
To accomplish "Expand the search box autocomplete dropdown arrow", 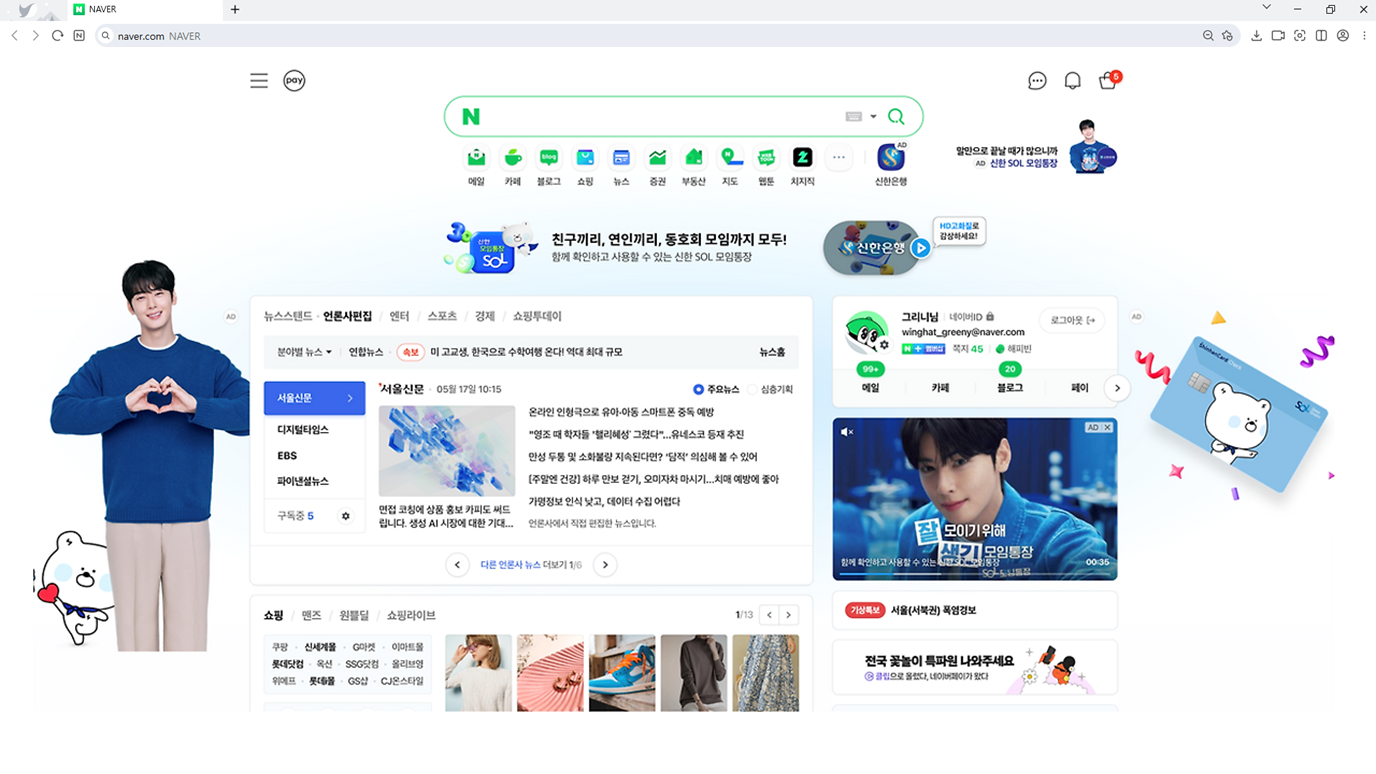I will (x=873, y=117).
